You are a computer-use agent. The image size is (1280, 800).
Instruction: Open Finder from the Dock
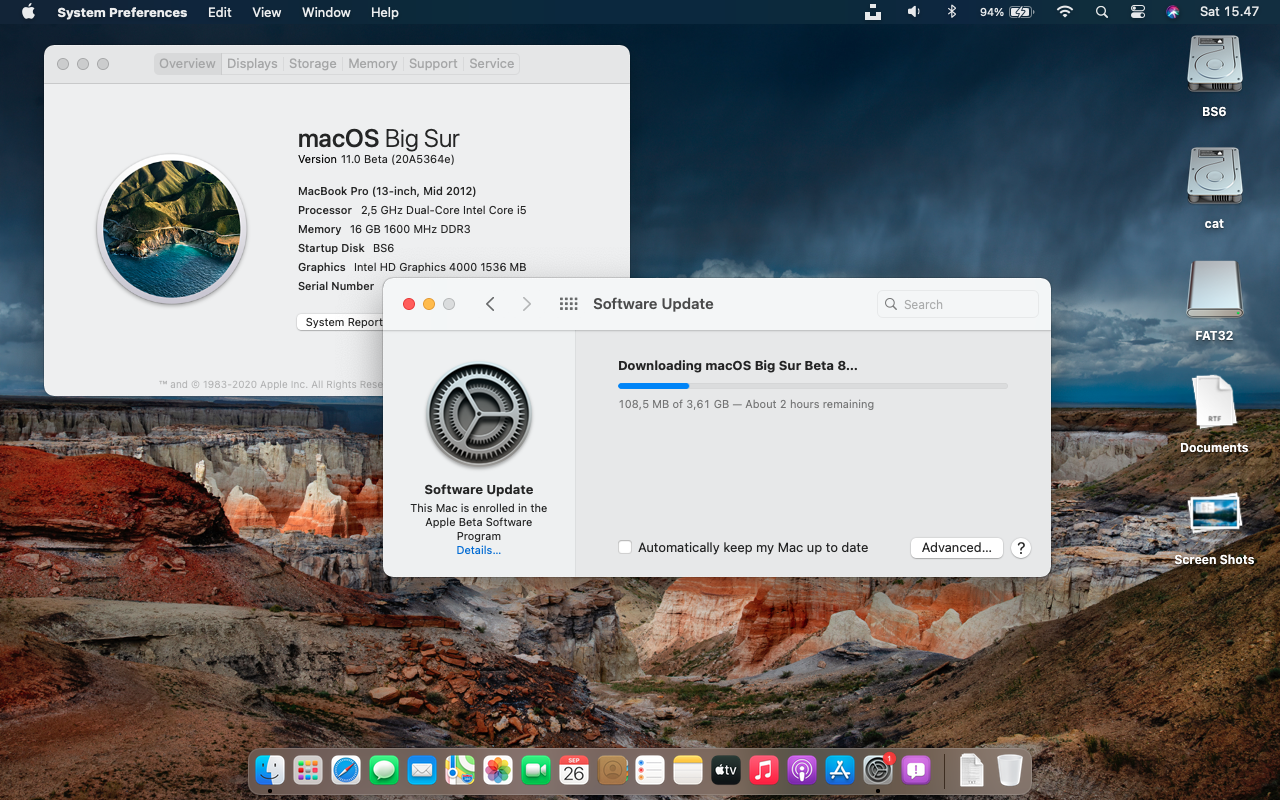click(x=270, y=770)
